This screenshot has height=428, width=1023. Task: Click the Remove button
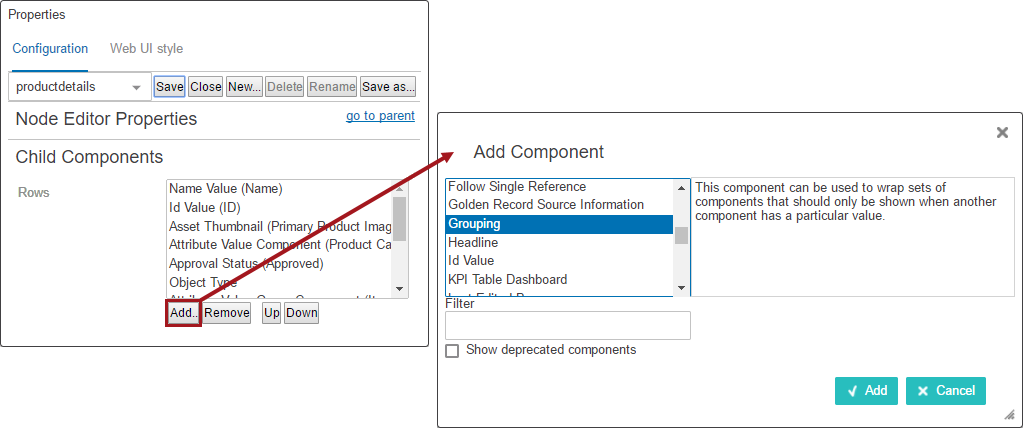point(227,313)
